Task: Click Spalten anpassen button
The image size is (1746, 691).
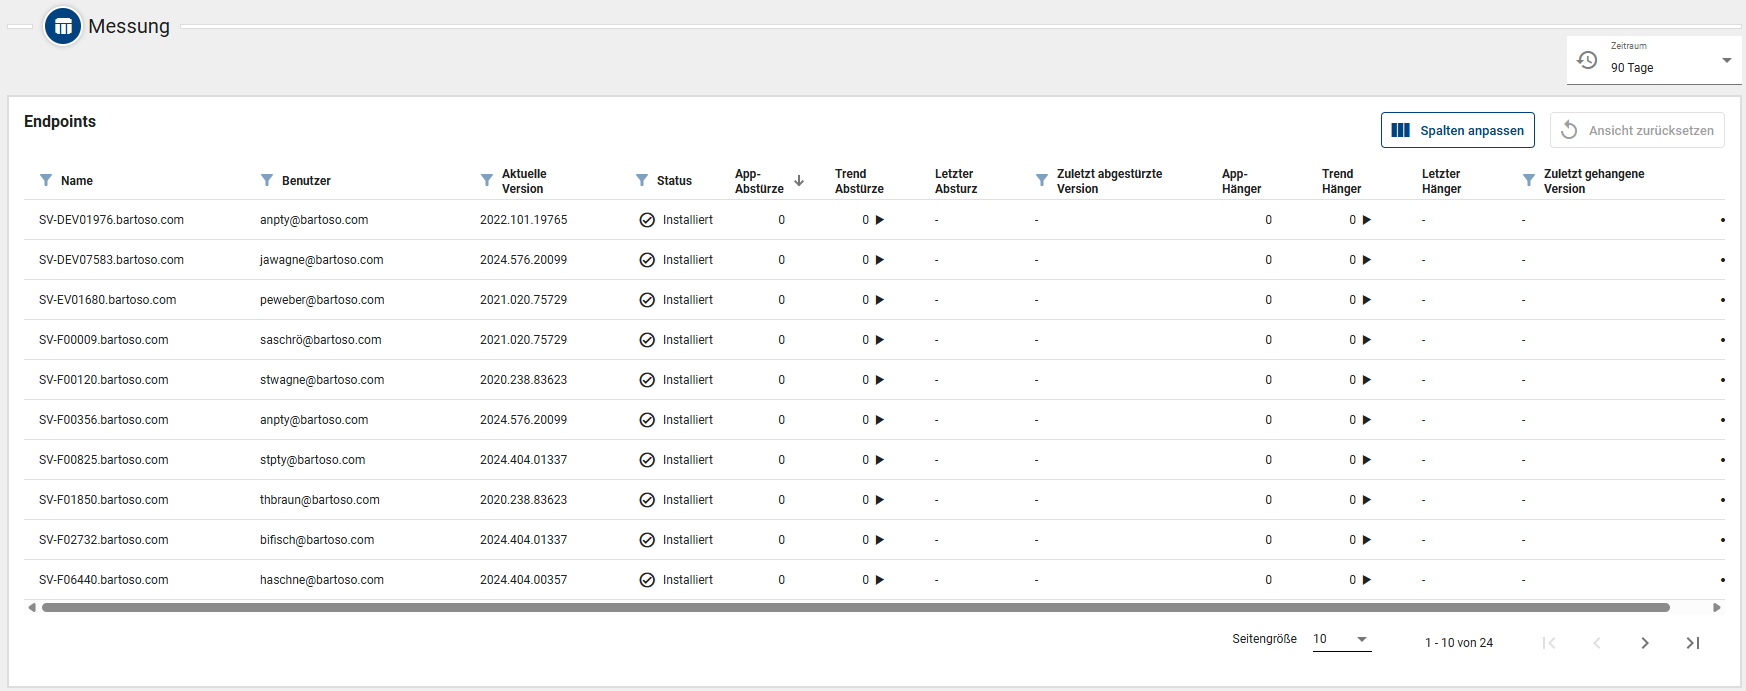Action: coord(1457,130)
